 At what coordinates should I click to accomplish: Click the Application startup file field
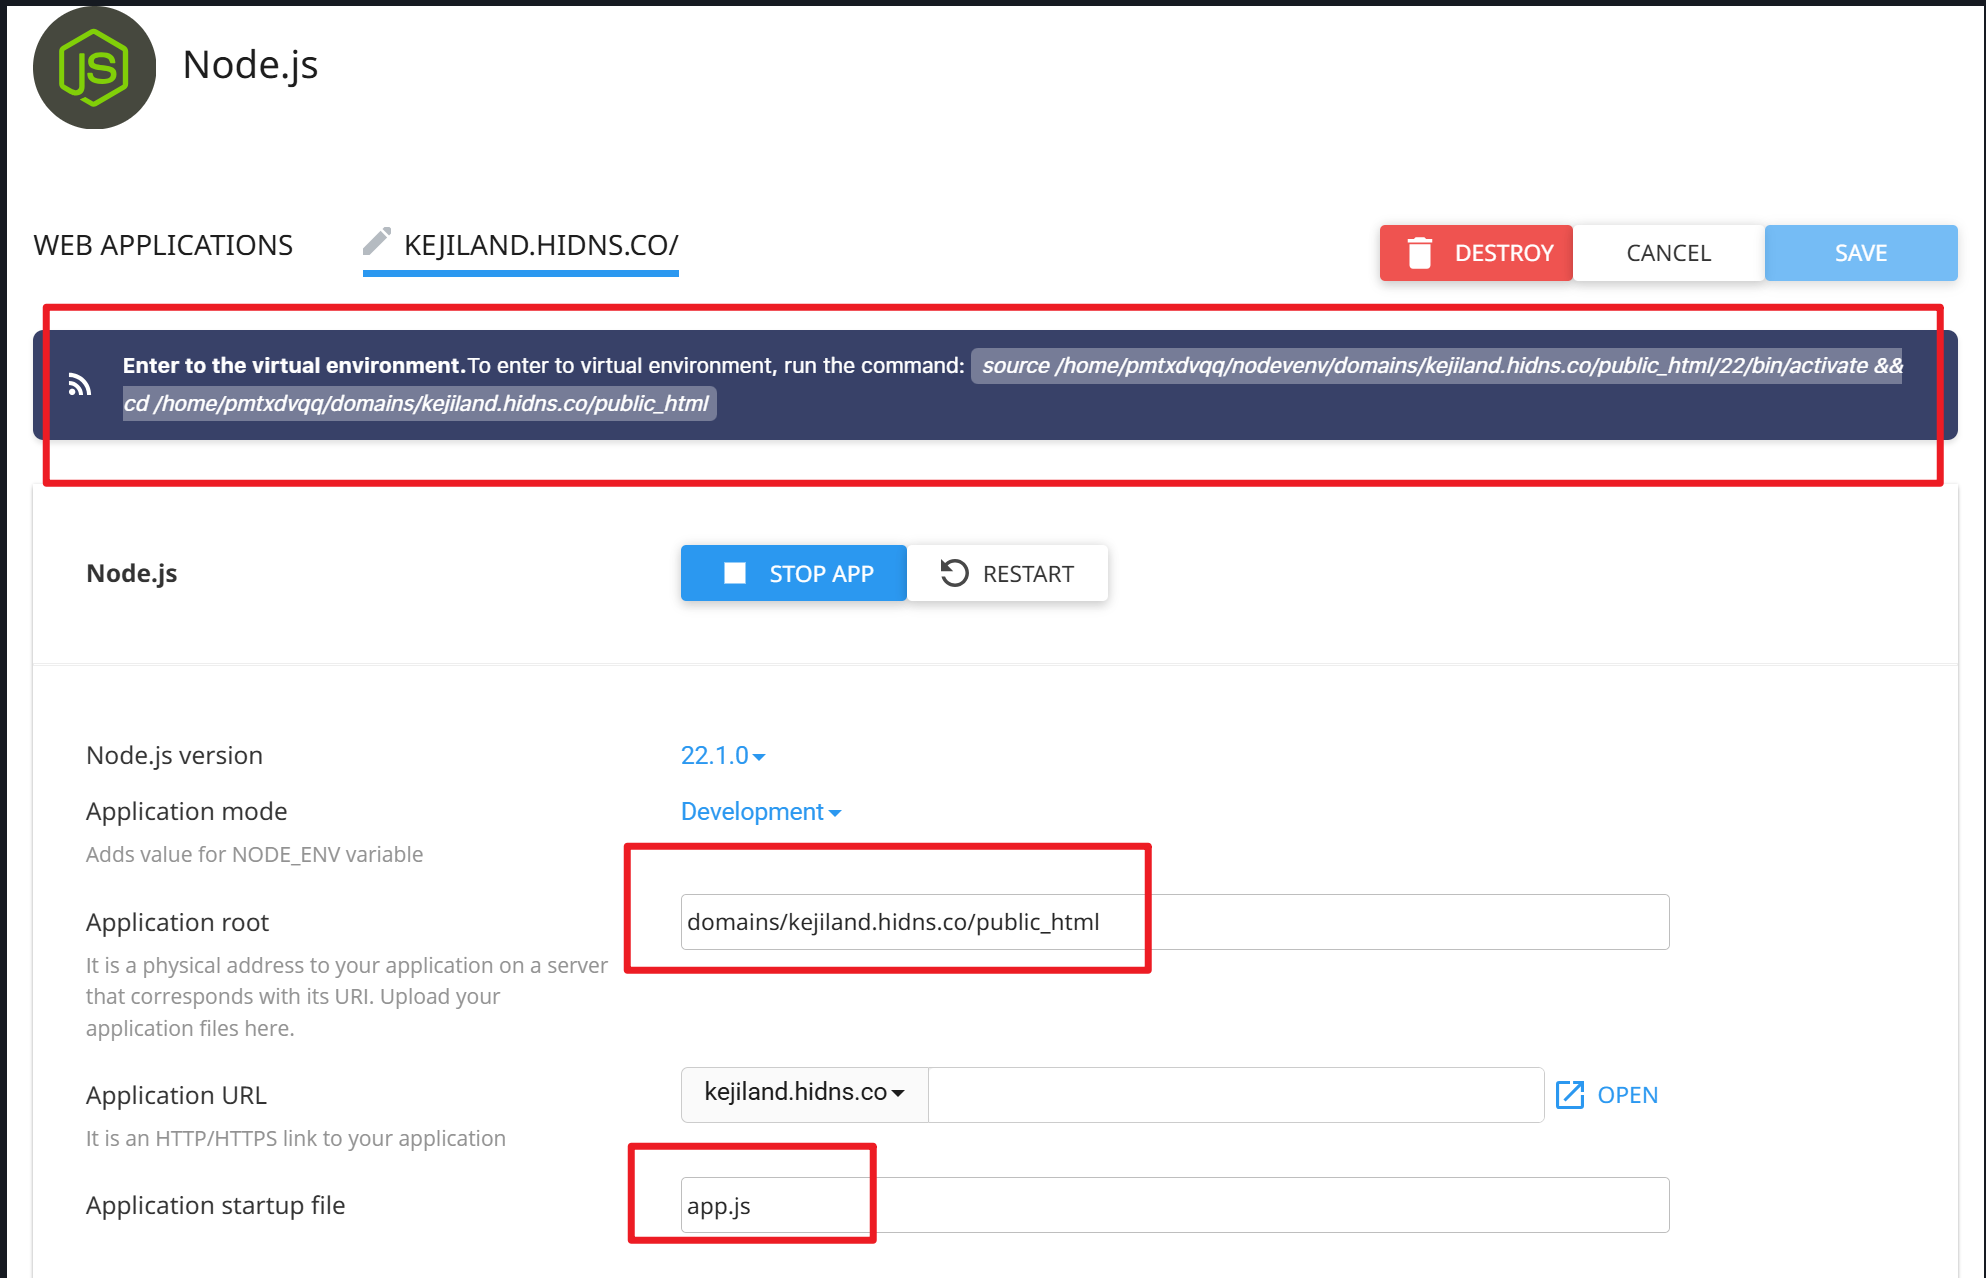(x=1175, y=1205)
